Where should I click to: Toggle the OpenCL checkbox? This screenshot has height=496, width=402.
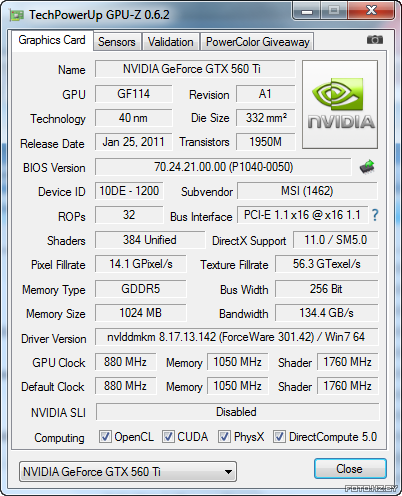click(105, 436)
